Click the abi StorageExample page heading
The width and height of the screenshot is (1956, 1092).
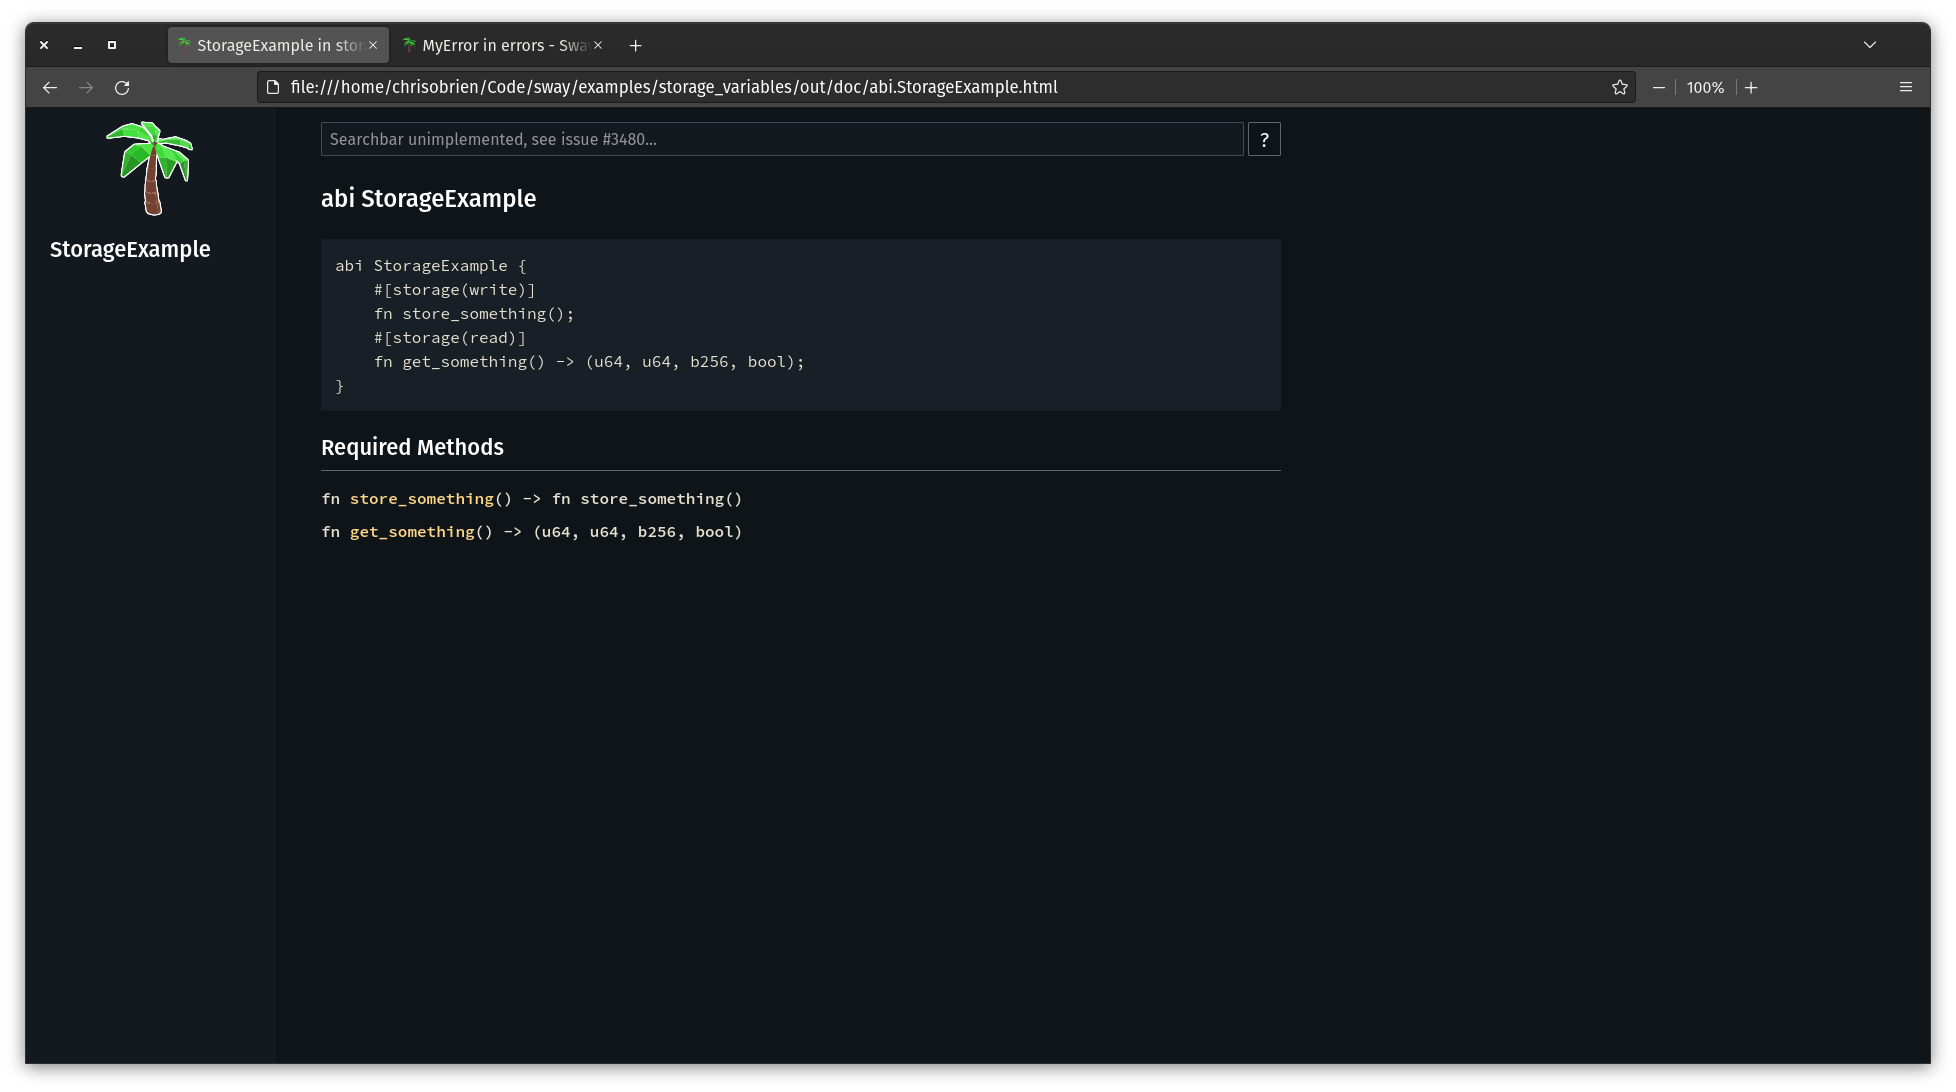pyautogui.click(x=429, y=199)
